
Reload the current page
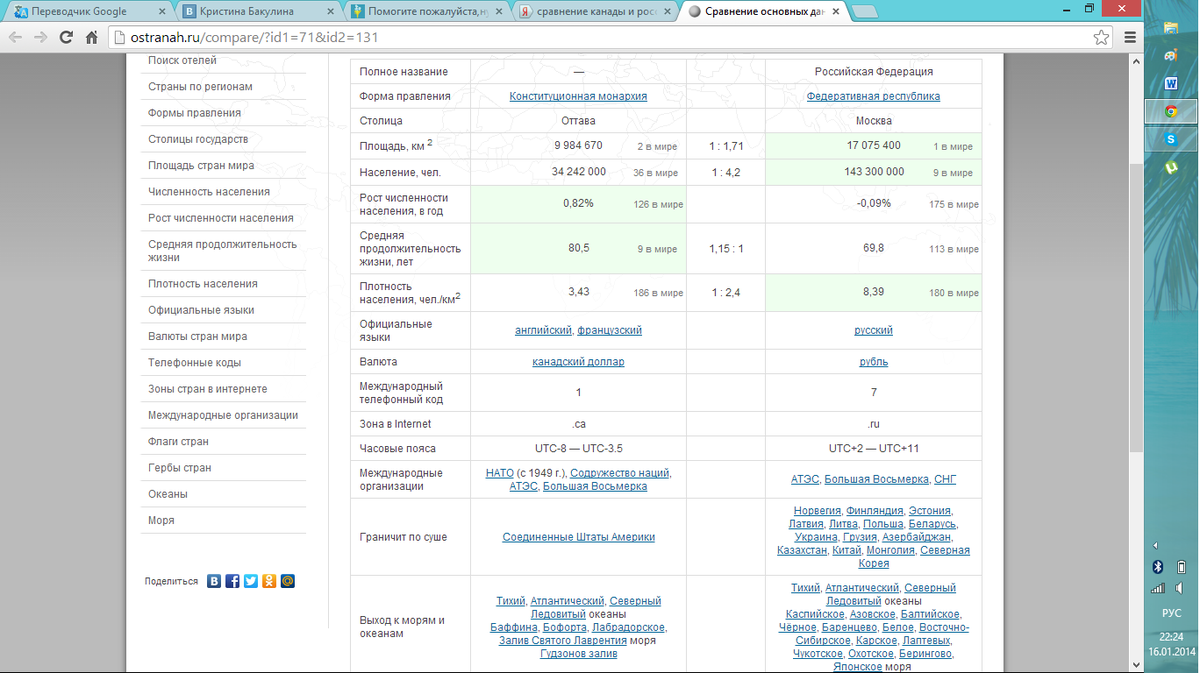[66, 38]
